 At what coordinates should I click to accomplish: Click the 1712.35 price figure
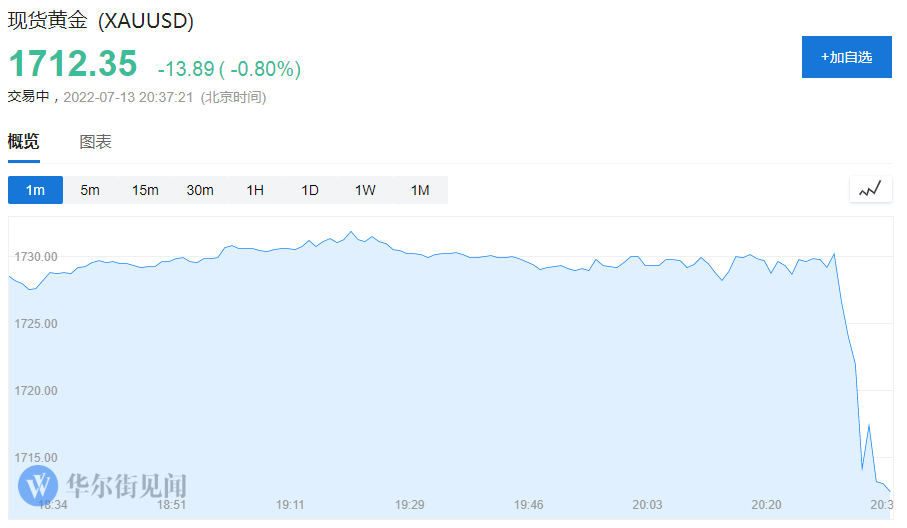[x=73, y=63]
